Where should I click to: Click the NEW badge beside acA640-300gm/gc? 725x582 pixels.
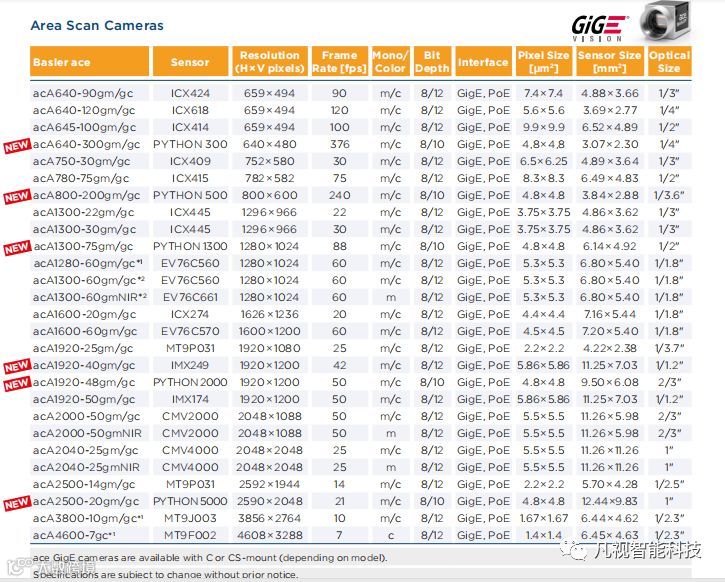pos(17,146)
